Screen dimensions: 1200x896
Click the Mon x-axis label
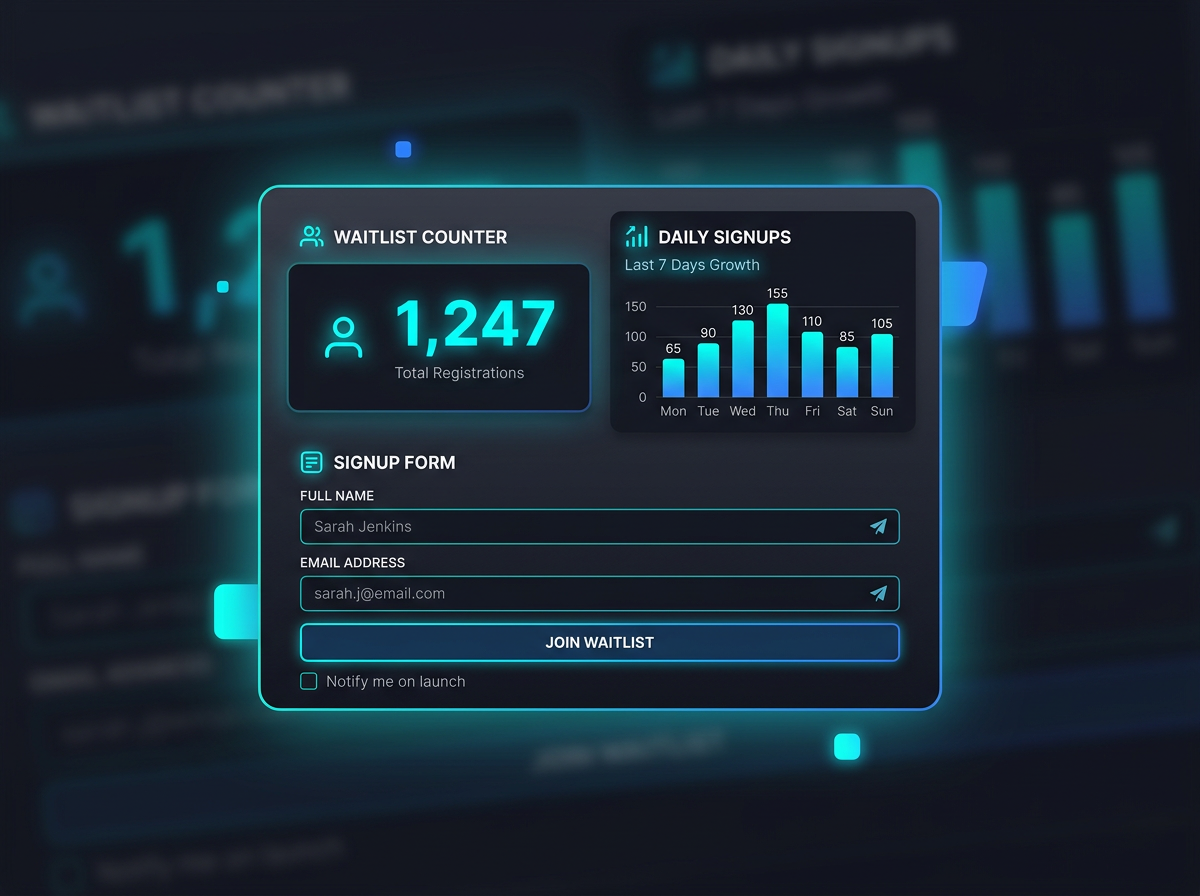(673, 411)
